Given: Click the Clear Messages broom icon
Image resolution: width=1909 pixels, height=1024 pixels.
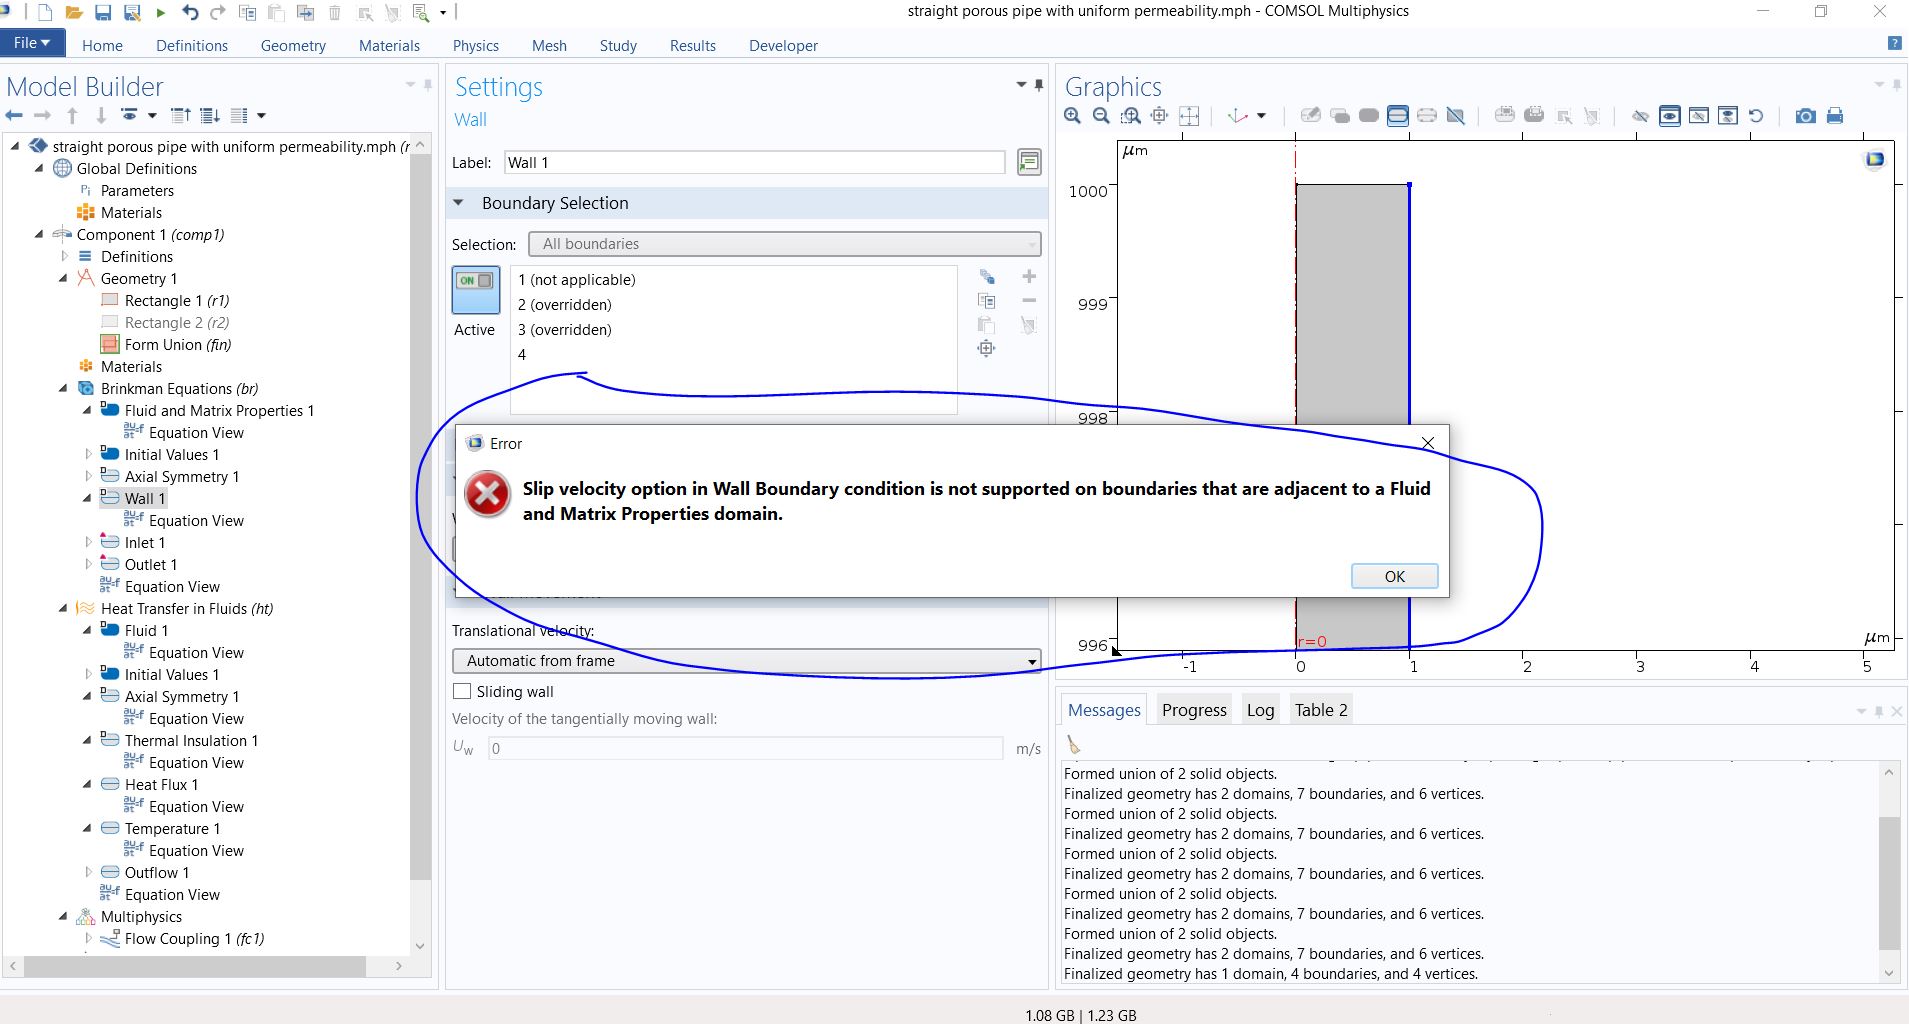Looking at the screenshot, I should click(x=1074, y=745).
